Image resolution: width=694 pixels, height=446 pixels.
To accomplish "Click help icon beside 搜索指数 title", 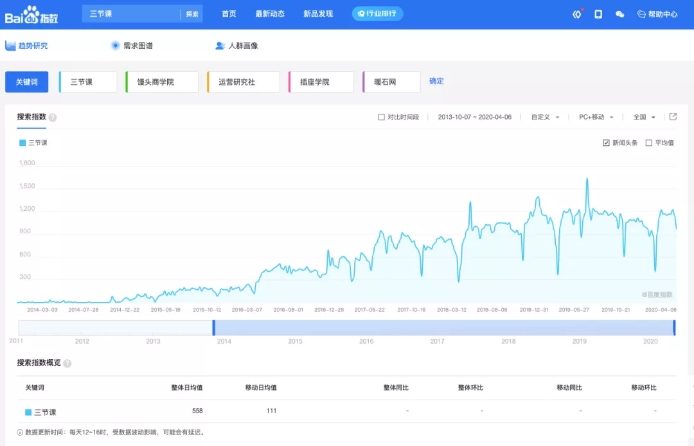I will pyautogui.click(x=53, y=118).
